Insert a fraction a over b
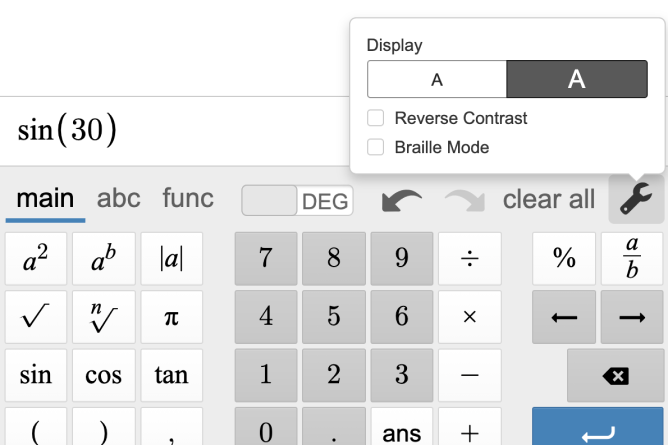The width and height of the screenshot is (668, 445). [x=632, y=258]
